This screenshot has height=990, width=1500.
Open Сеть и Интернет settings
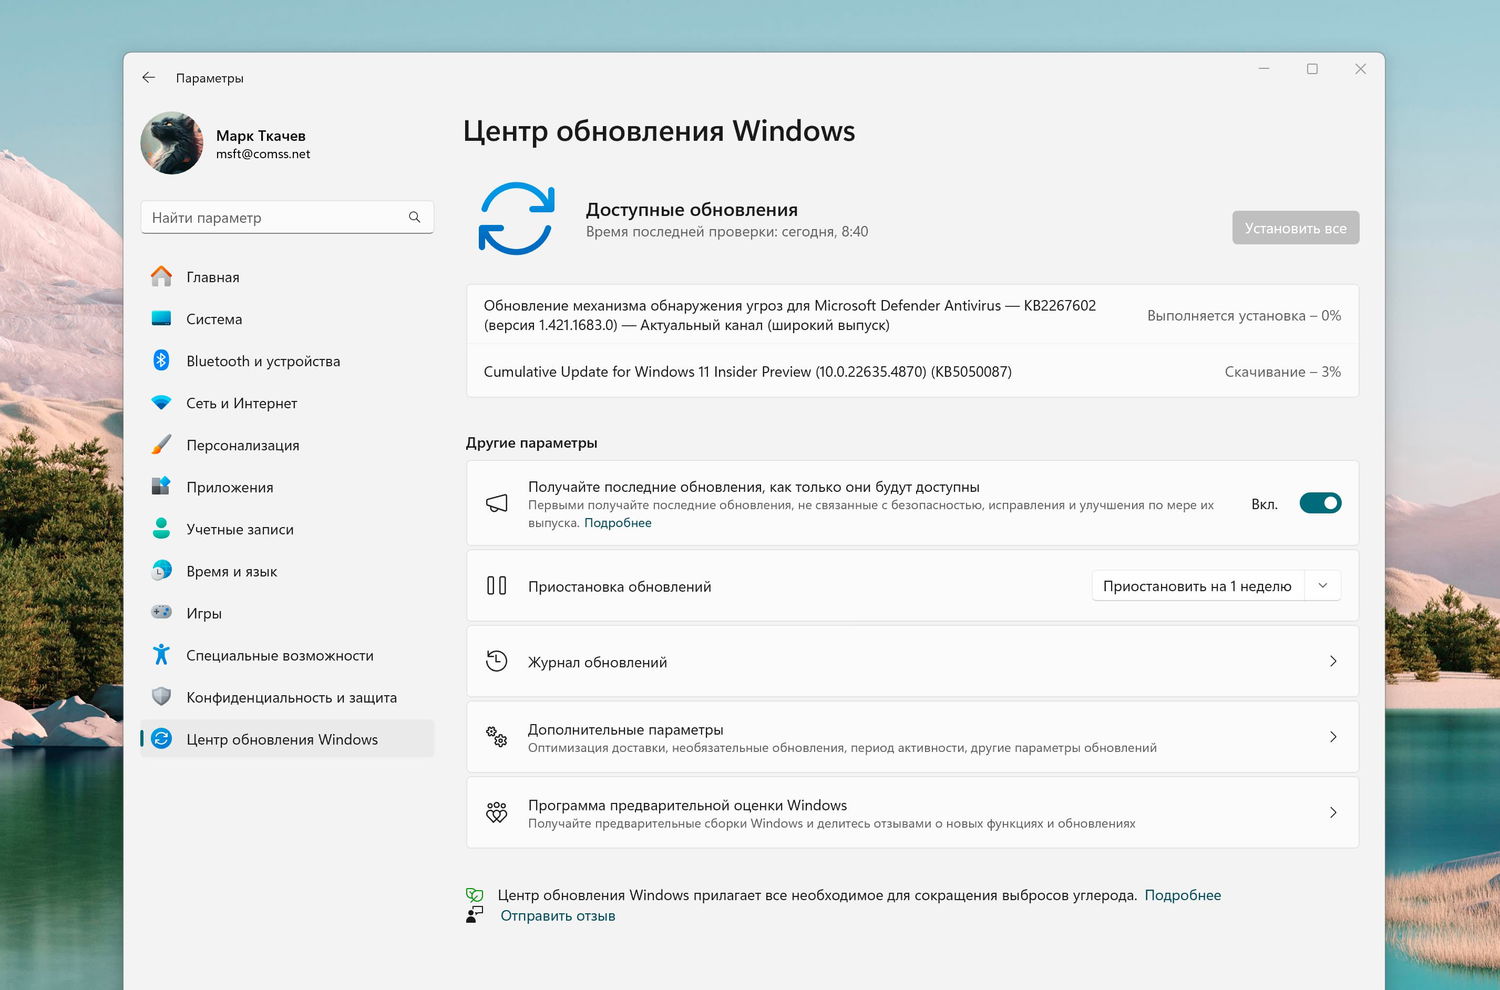click(x=288, y=403)
